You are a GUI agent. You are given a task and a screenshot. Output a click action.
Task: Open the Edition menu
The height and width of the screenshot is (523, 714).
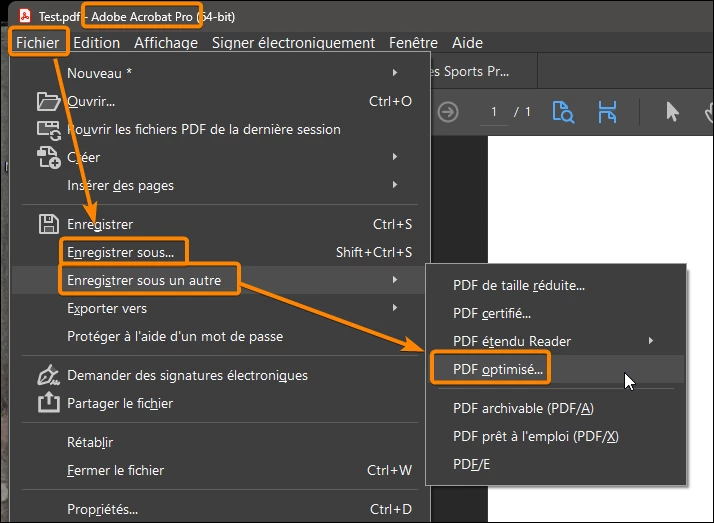pyautogui.click(x=97, y=43)
